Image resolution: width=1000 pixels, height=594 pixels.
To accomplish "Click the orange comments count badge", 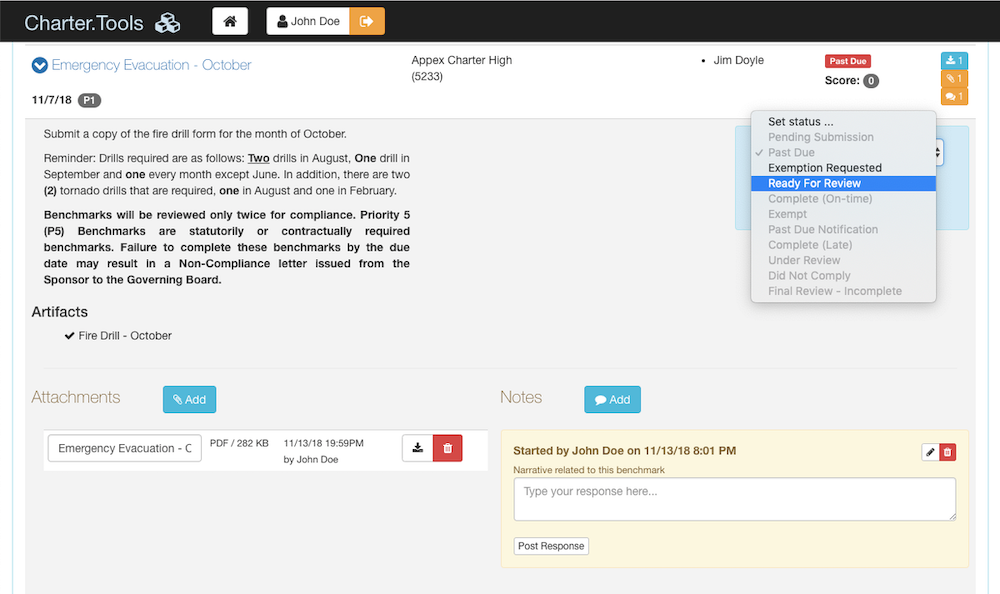I will coord(954,96).
